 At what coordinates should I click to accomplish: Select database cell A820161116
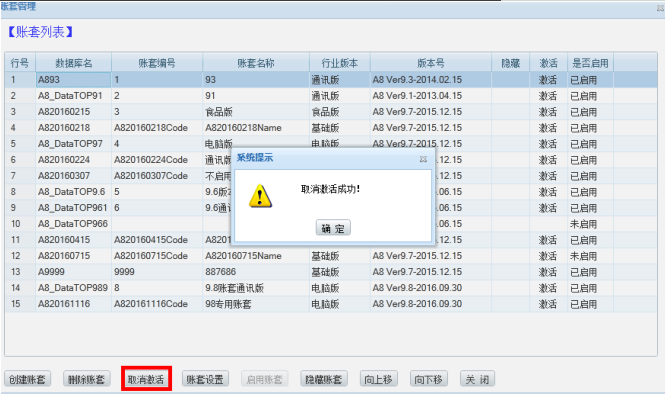pos(73,304)
